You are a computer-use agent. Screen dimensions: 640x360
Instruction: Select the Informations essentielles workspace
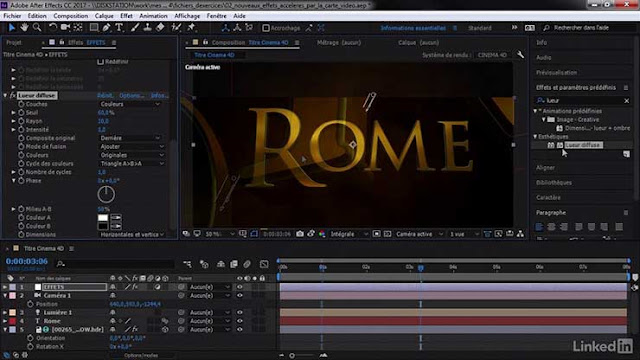tap(413, 28)
